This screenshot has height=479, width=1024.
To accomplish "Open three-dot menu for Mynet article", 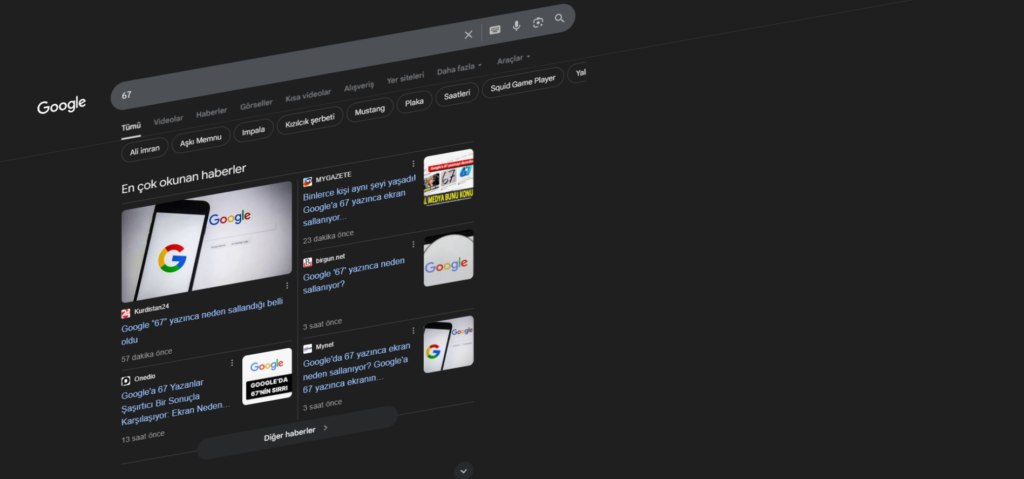I will click(412, 331).
